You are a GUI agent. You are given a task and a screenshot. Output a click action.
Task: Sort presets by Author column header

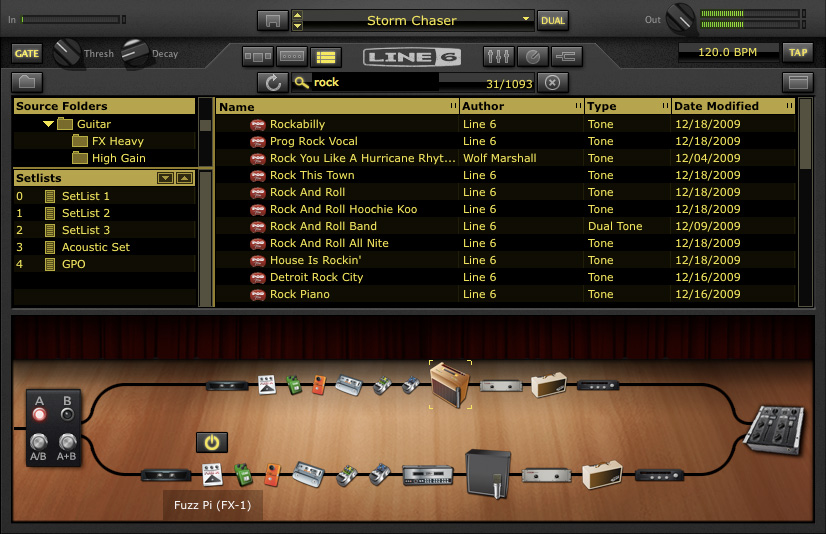tap(520, 106)
